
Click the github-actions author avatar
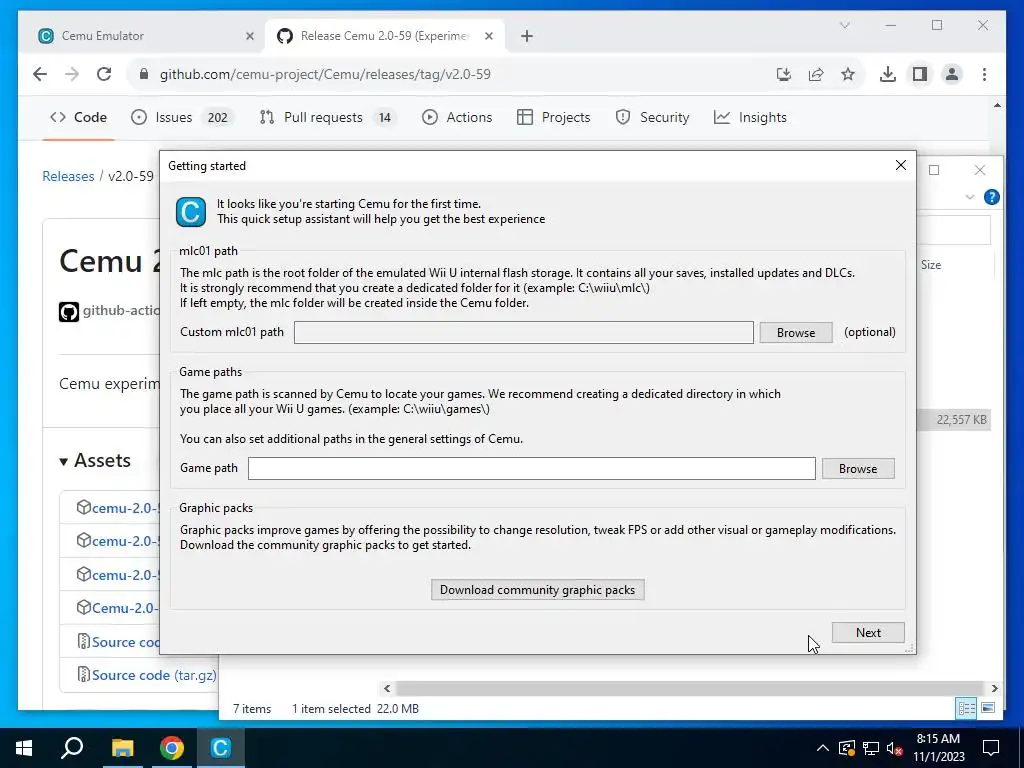[x=69, y=312]
